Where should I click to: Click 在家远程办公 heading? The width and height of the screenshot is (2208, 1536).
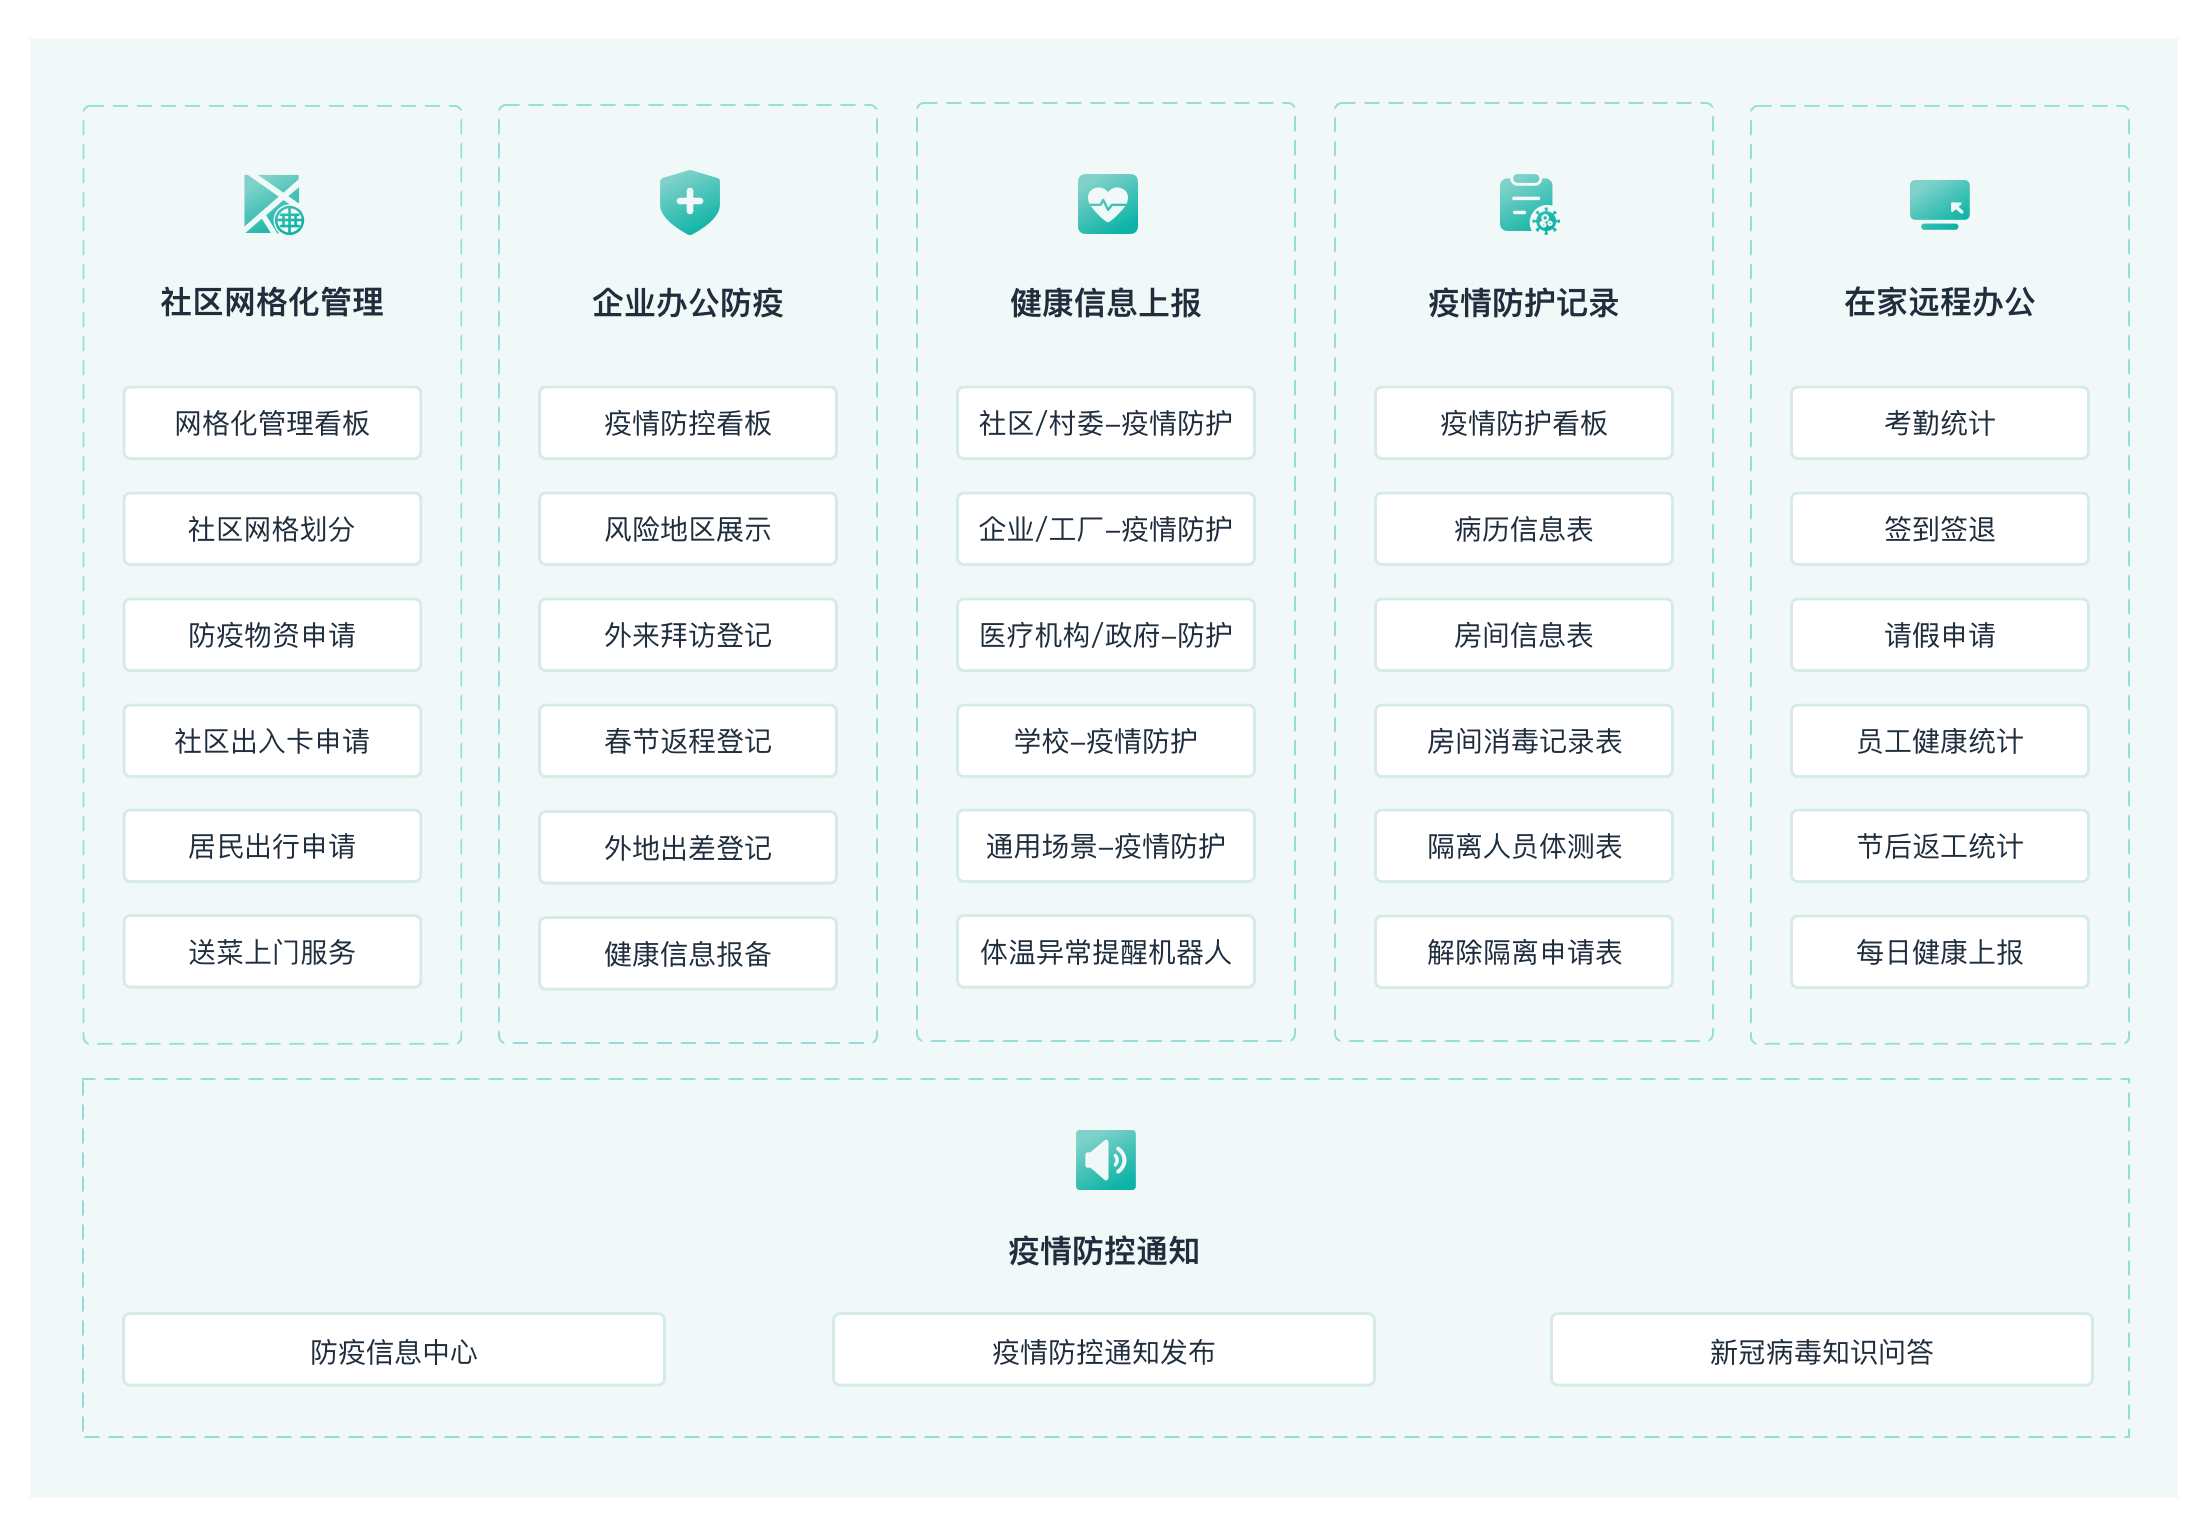(1939, 302)
